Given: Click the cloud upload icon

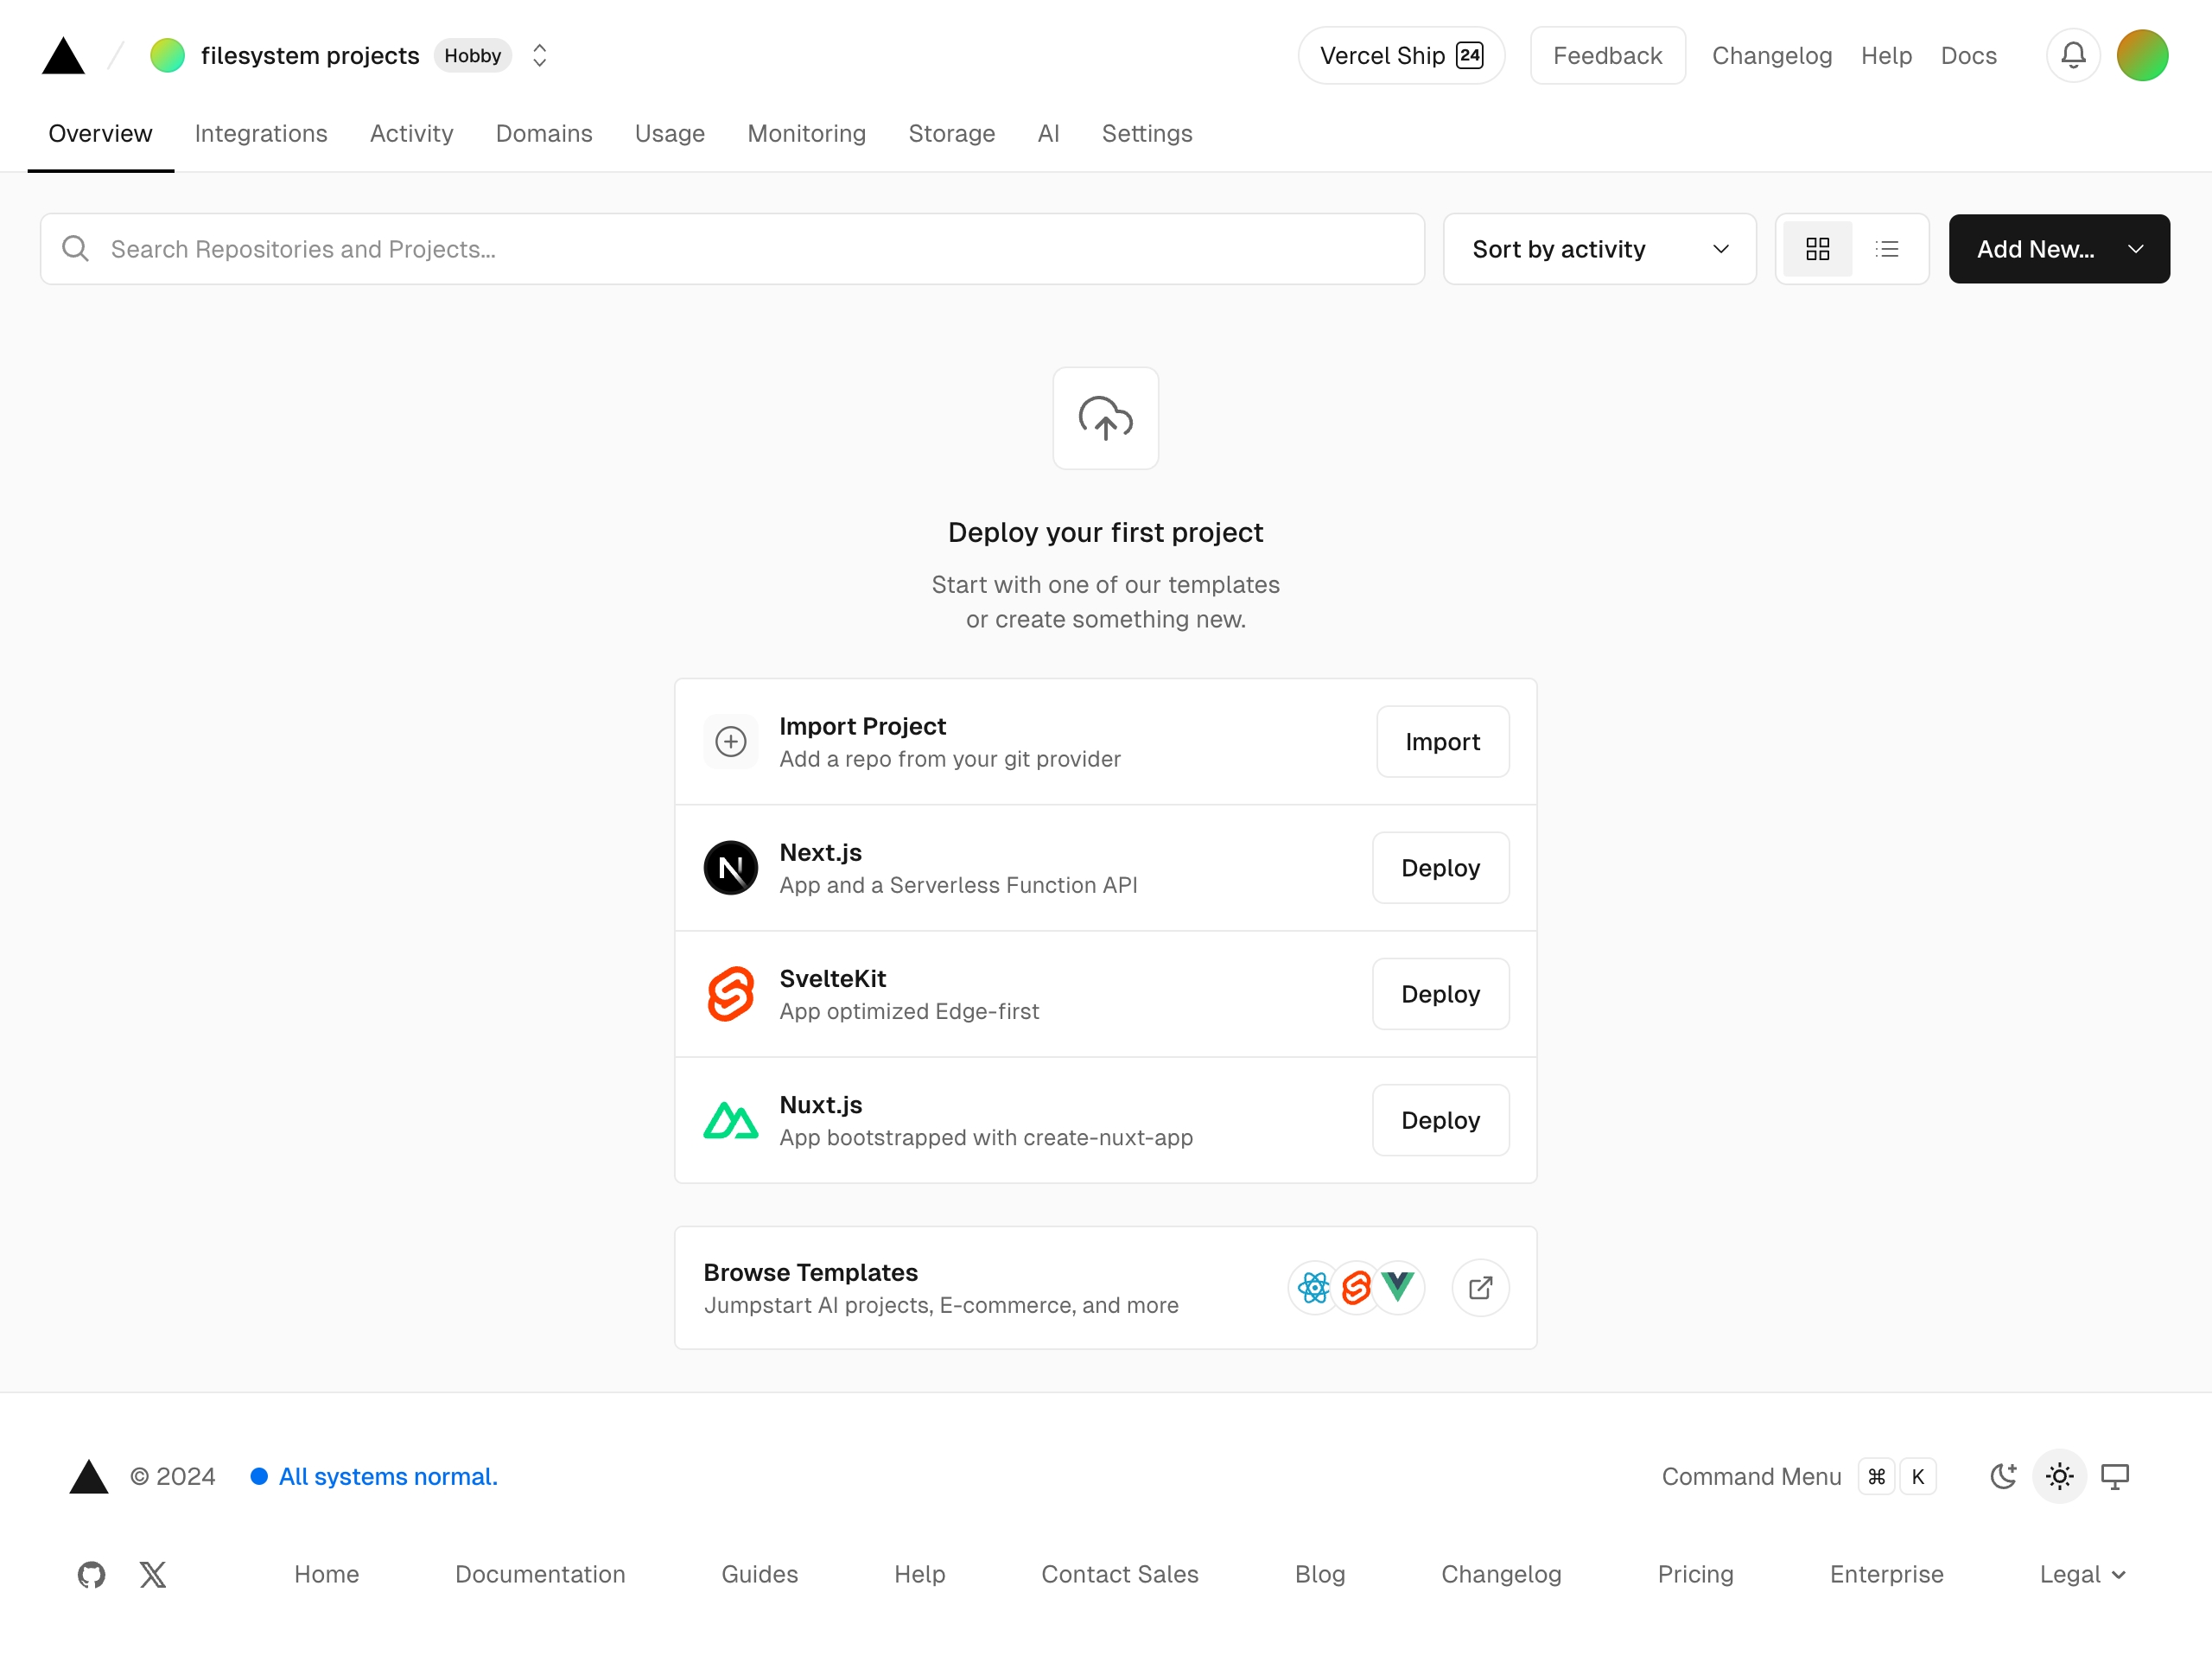Looking at the screenshot, I should coord(1105,418).
